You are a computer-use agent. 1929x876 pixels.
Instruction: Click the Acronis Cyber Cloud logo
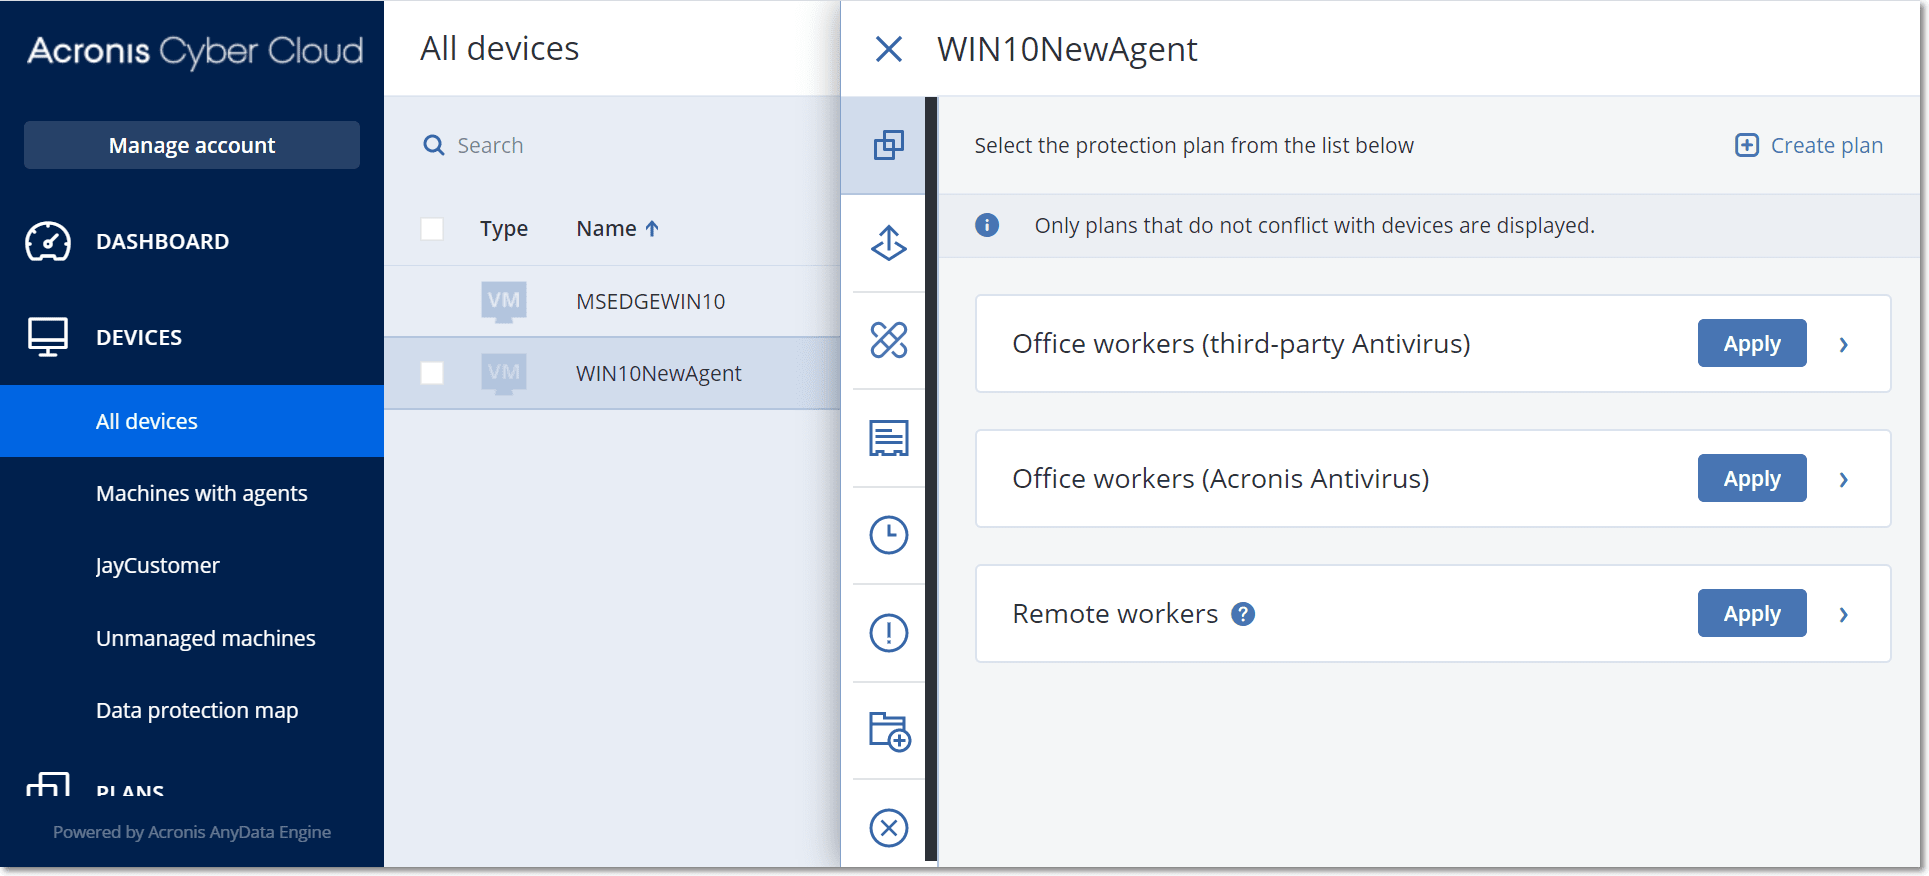pyautogui.click(x=195, y=51)
